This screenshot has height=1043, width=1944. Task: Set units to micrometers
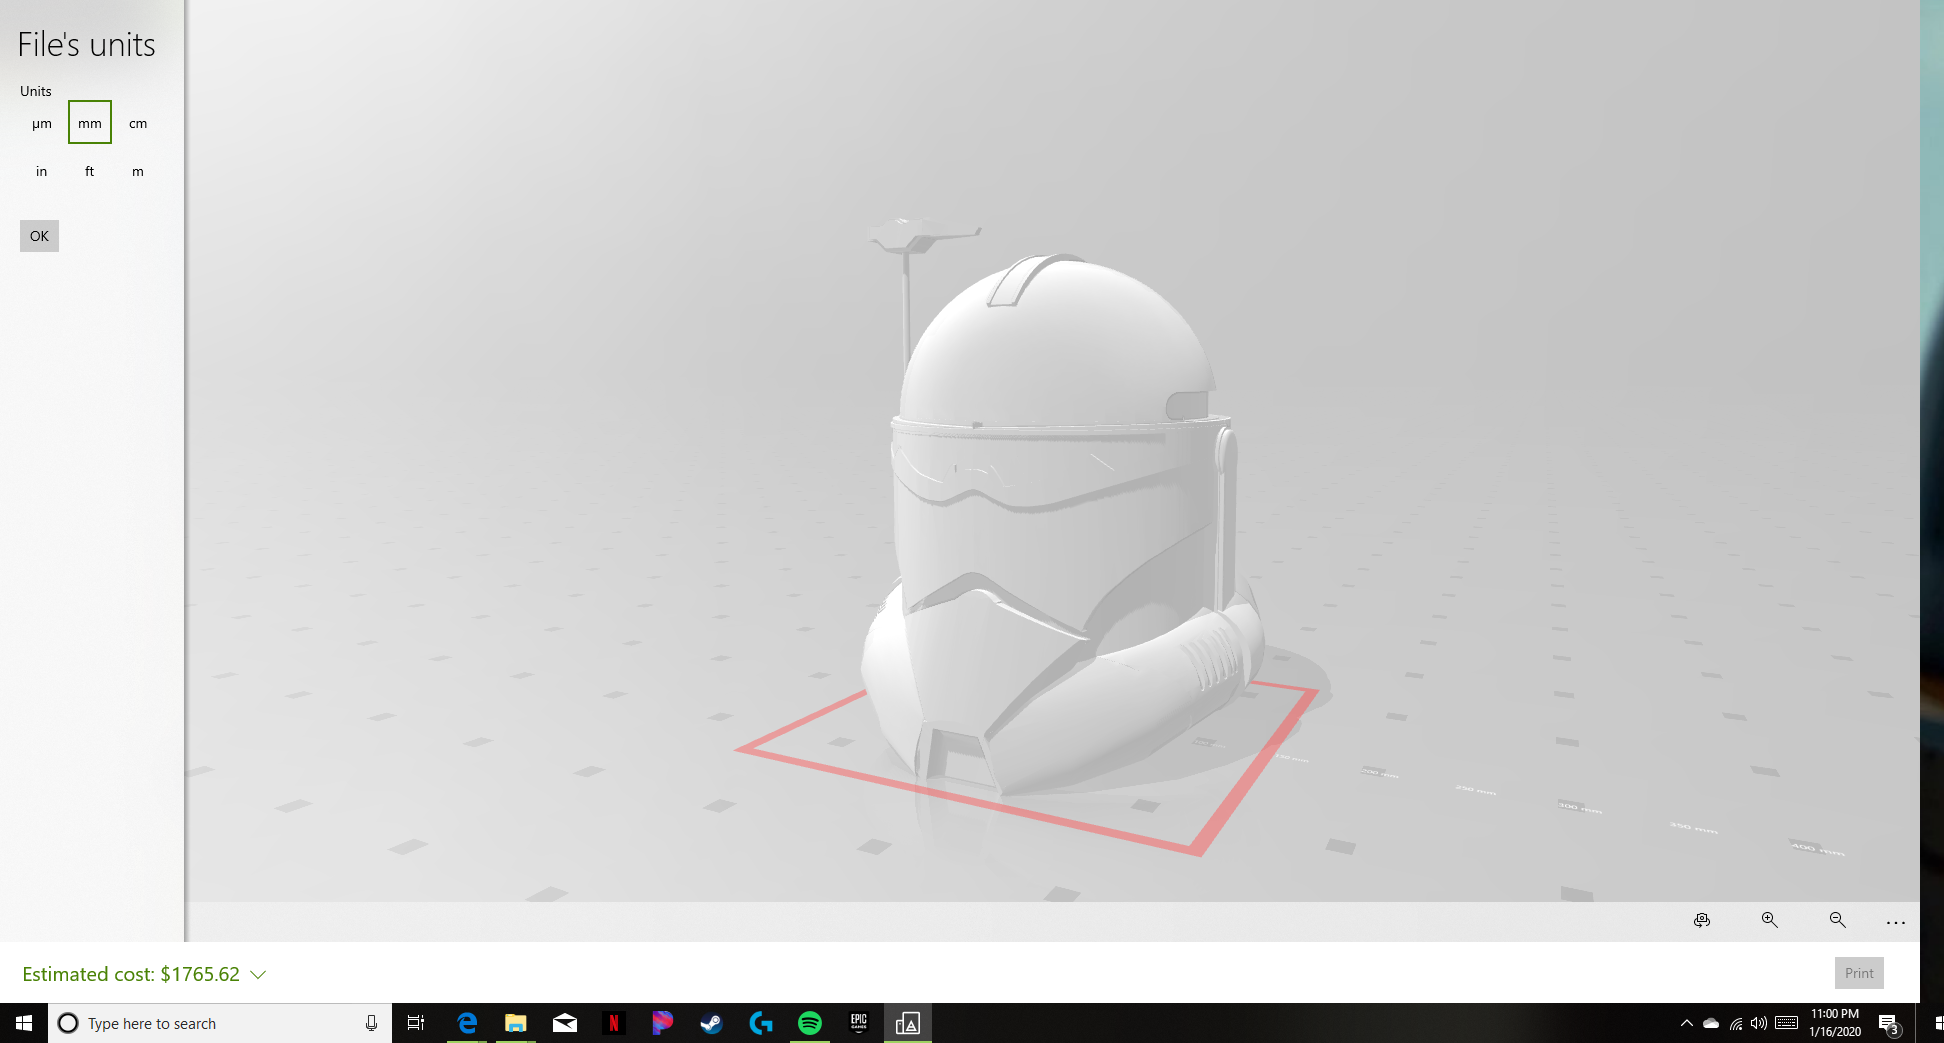[41, 122]
